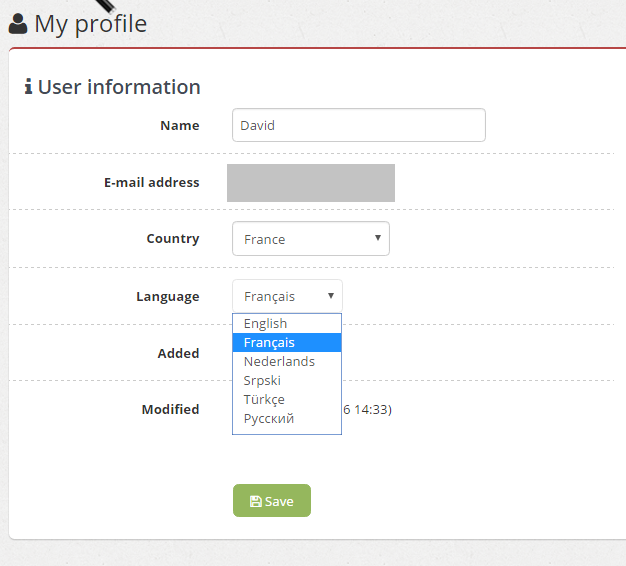Click the Country dropdown arrow
626x566 pixels.
378,238
